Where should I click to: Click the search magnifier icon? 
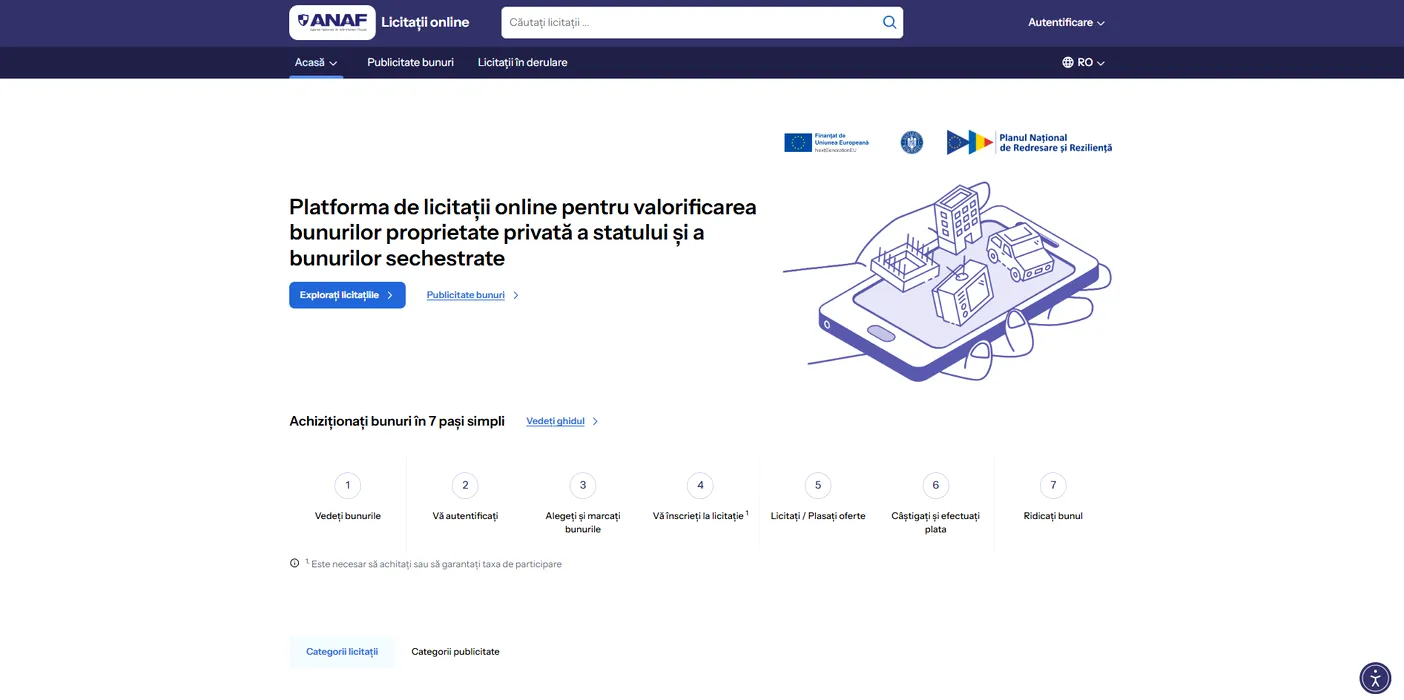tap(889, 22)
